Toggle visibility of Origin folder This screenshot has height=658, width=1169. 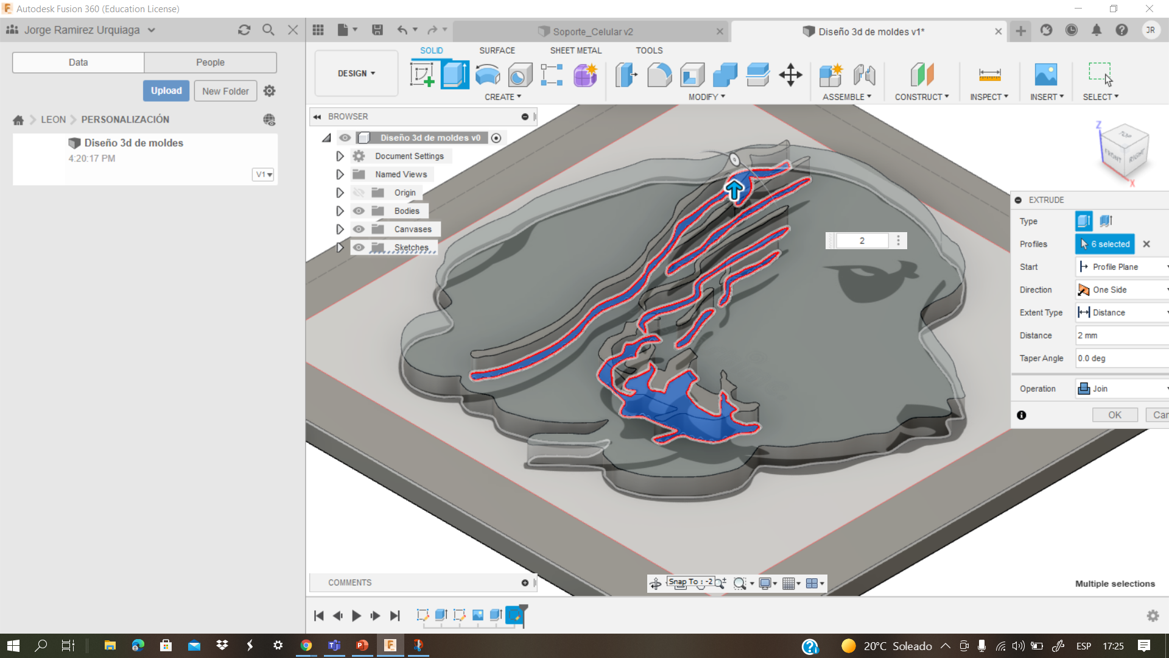(359, 192)
